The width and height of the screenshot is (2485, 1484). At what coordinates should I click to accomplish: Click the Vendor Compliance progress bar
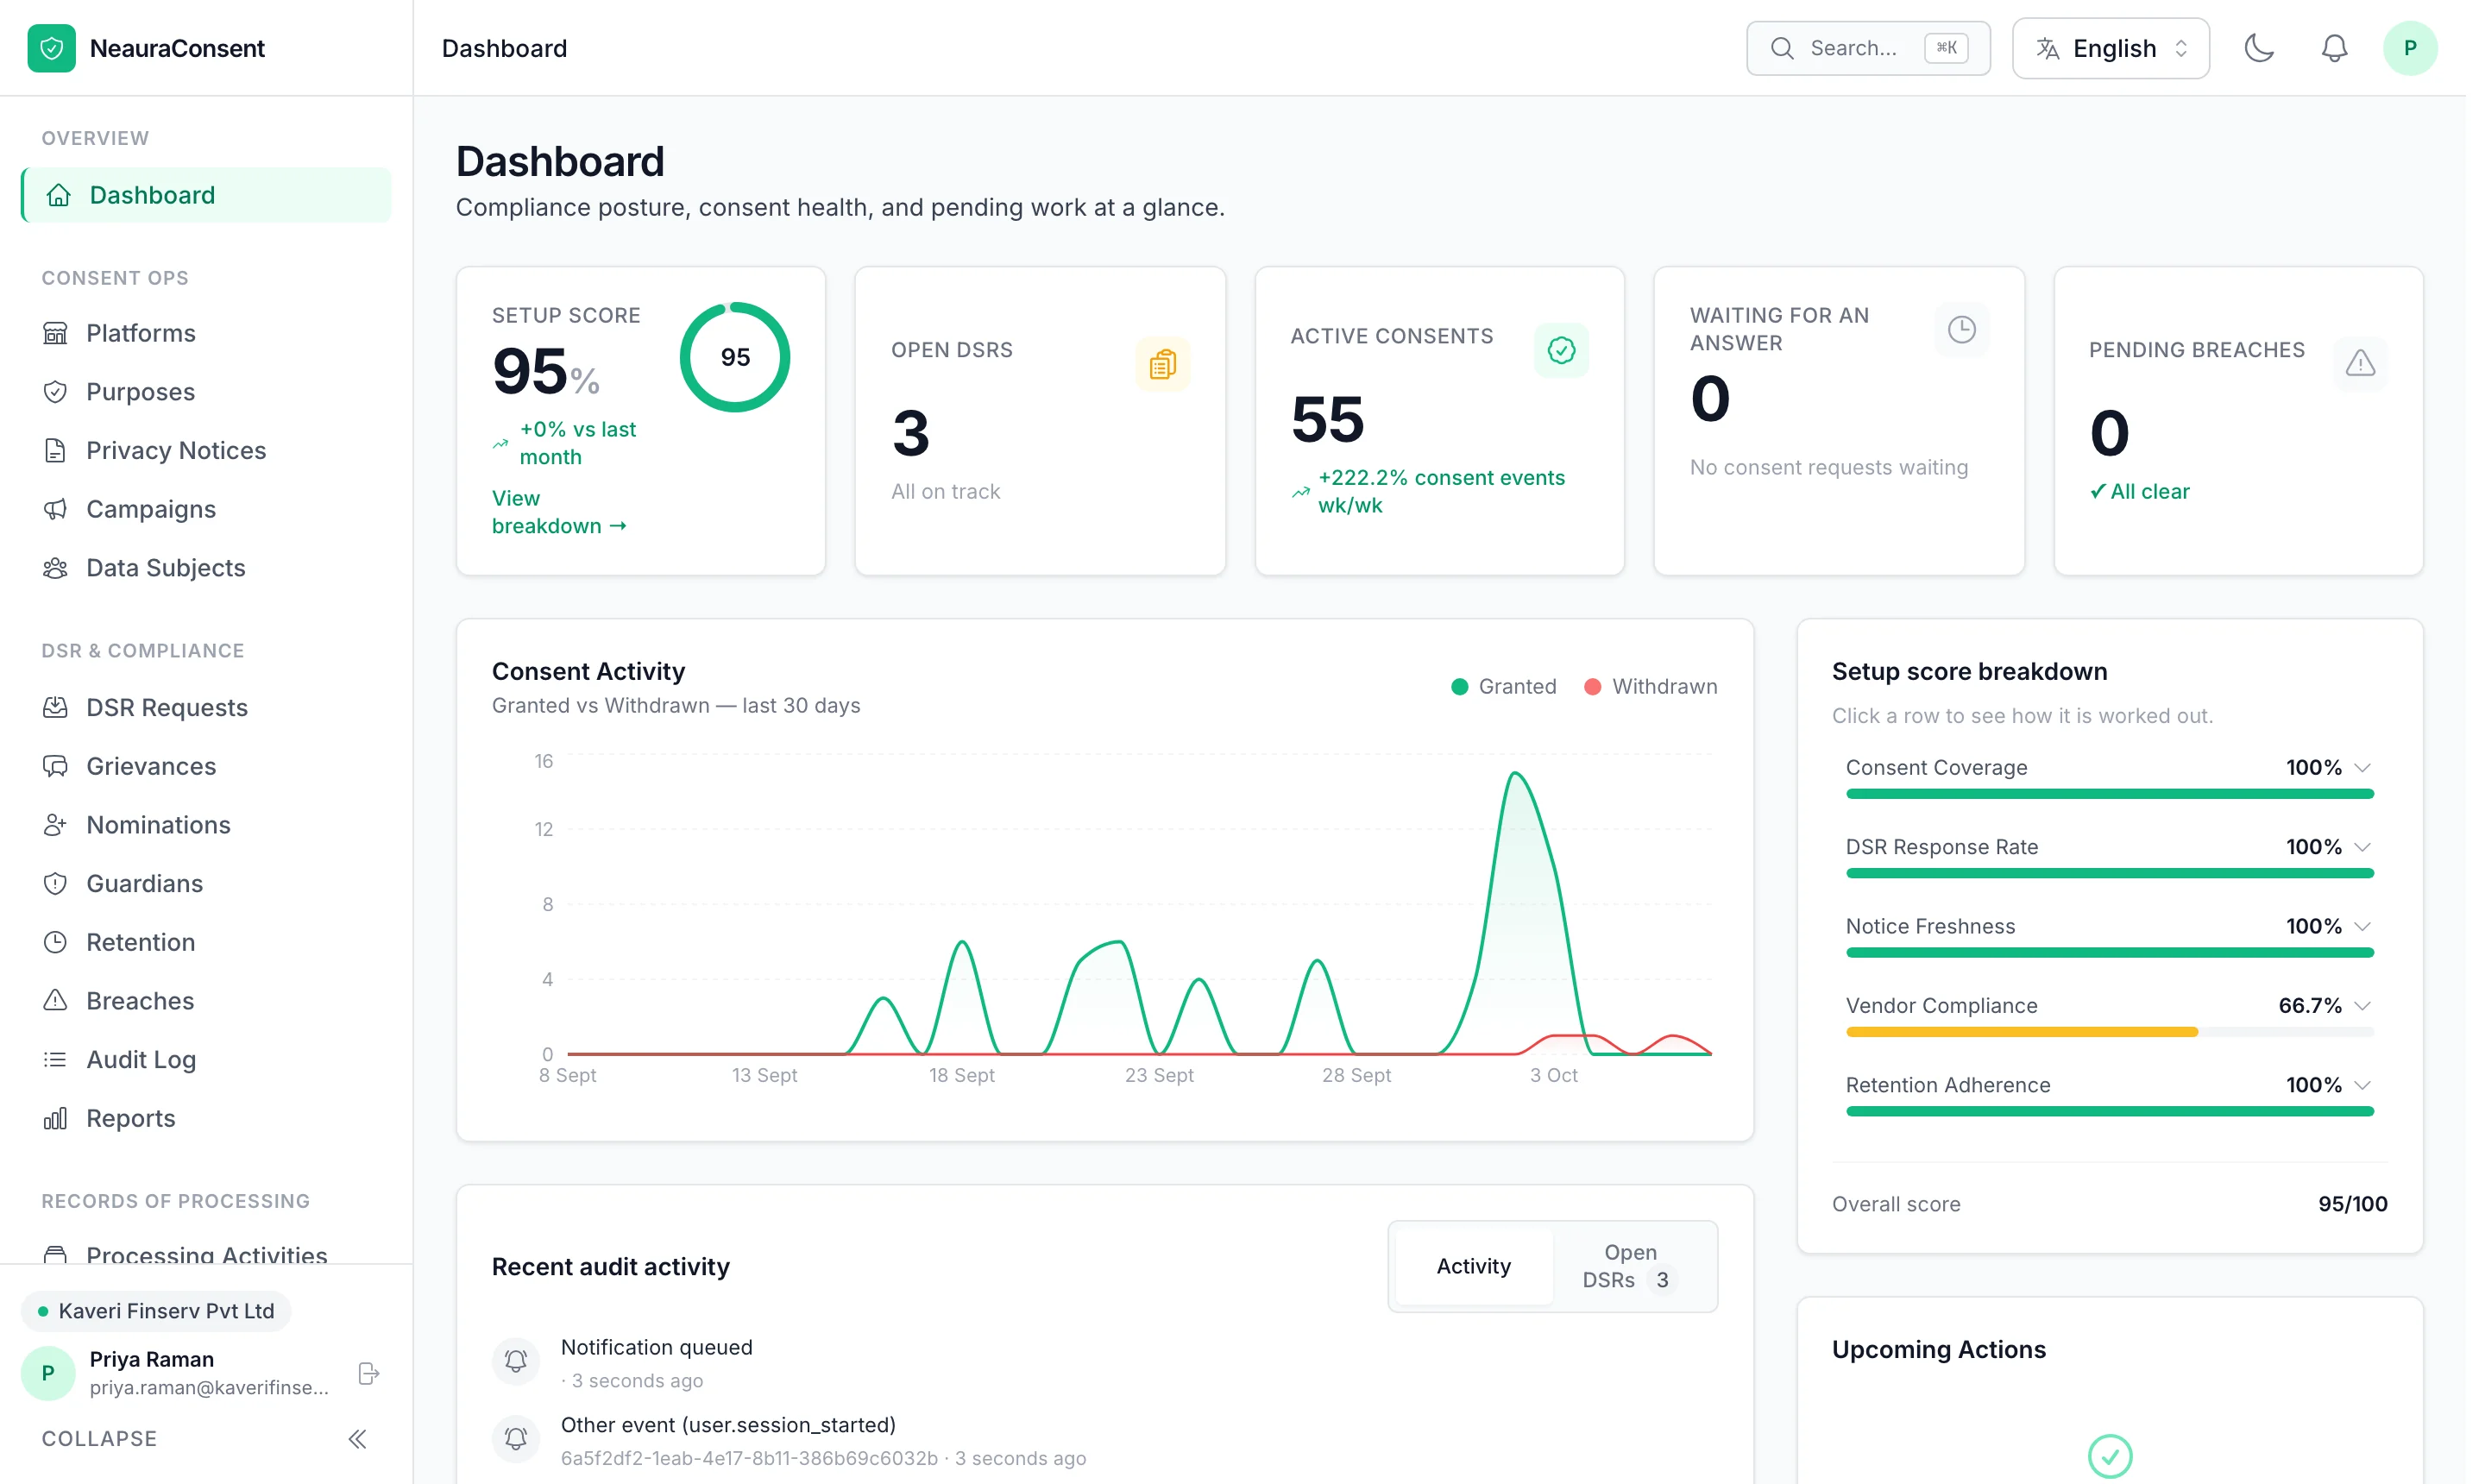(2109, 1032)
